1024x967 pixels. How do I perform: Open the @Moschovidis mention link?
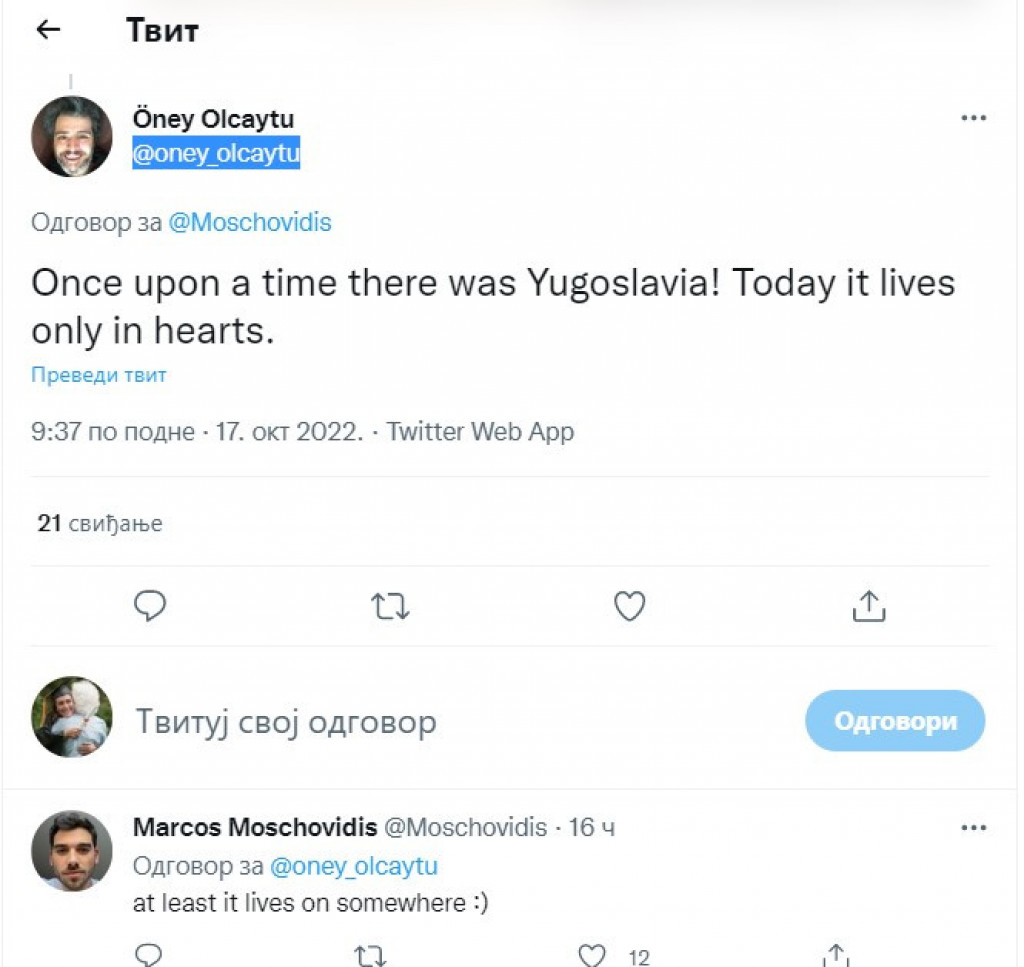pos(249,222)
